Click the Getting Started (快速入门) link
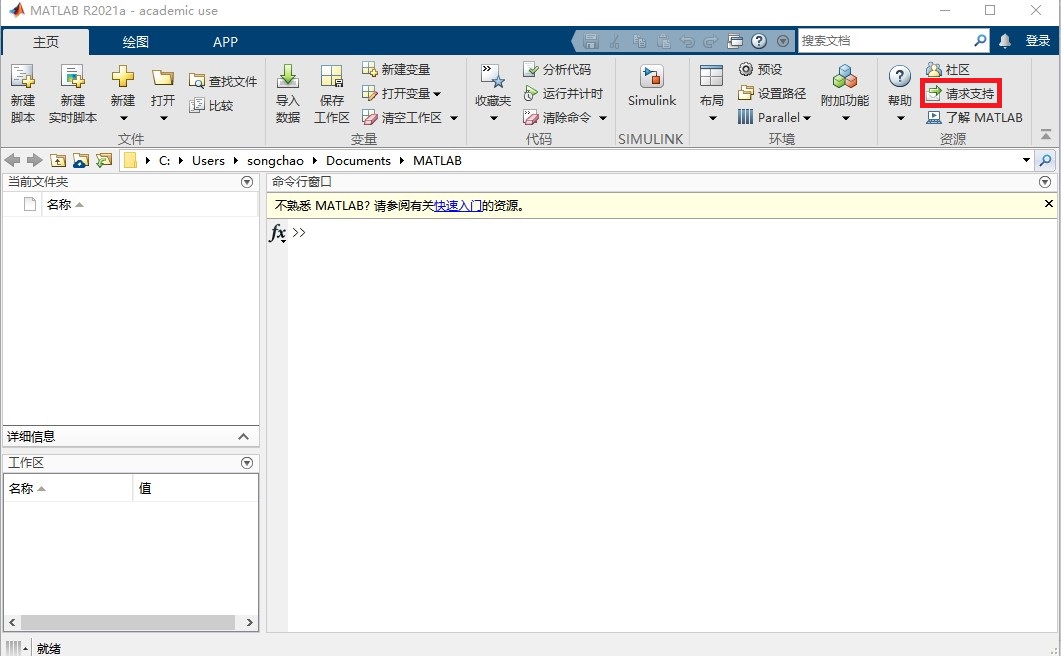Screen dimensions: 1061x656 457,206
